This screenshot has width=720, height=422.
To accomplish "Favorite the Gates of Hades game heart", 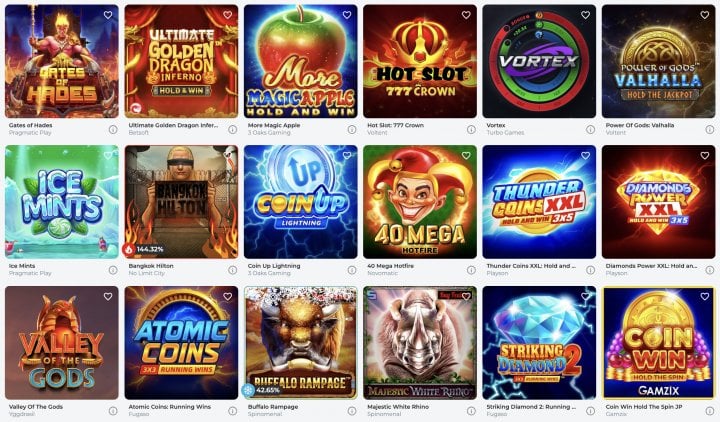I will 108,15.
